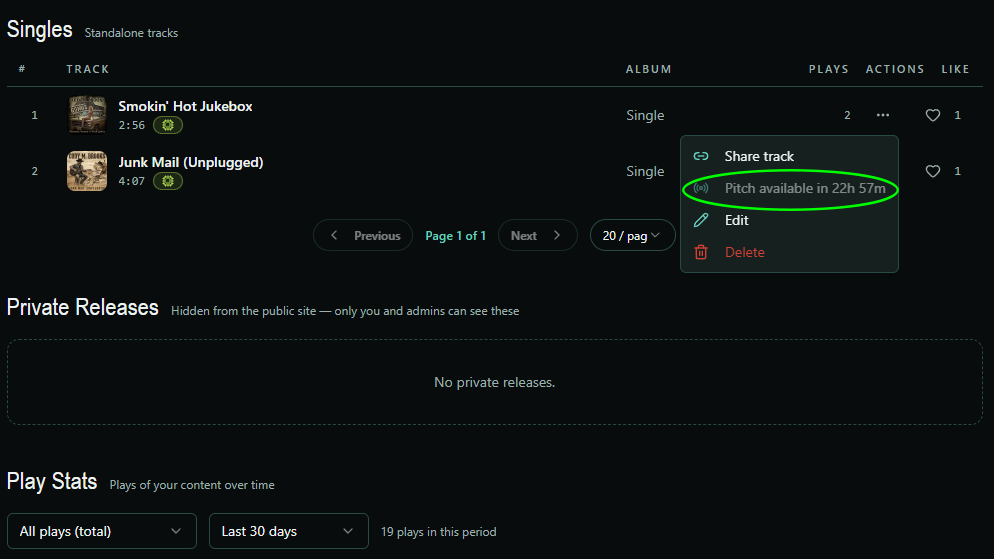Click the link icon beside Share track
994x559 pixels.
[x=700, y=156]
